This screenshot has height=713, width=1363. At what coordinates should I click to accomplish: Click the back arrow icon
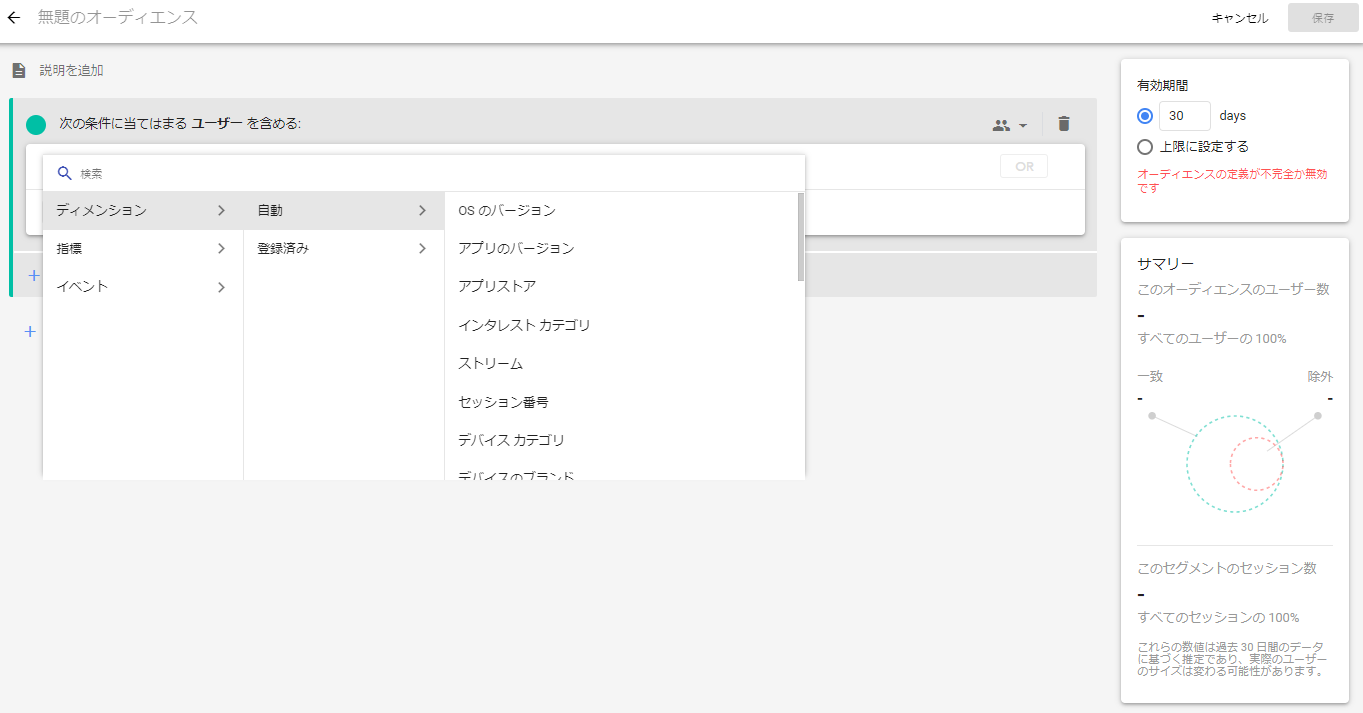point(14,18)
